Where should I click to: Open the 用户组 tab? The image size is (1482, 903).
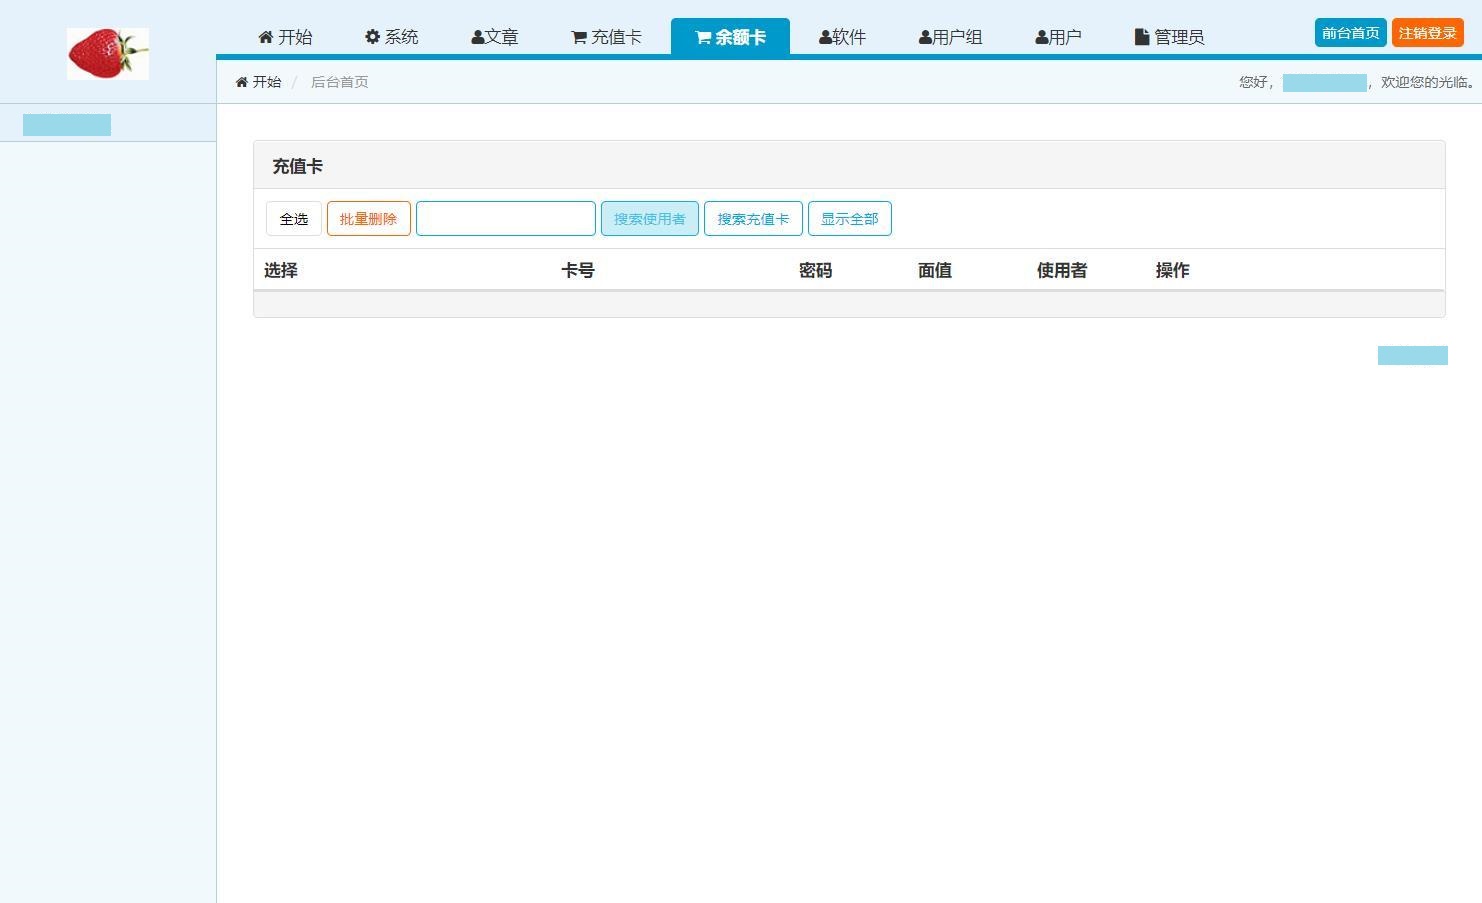950,37
